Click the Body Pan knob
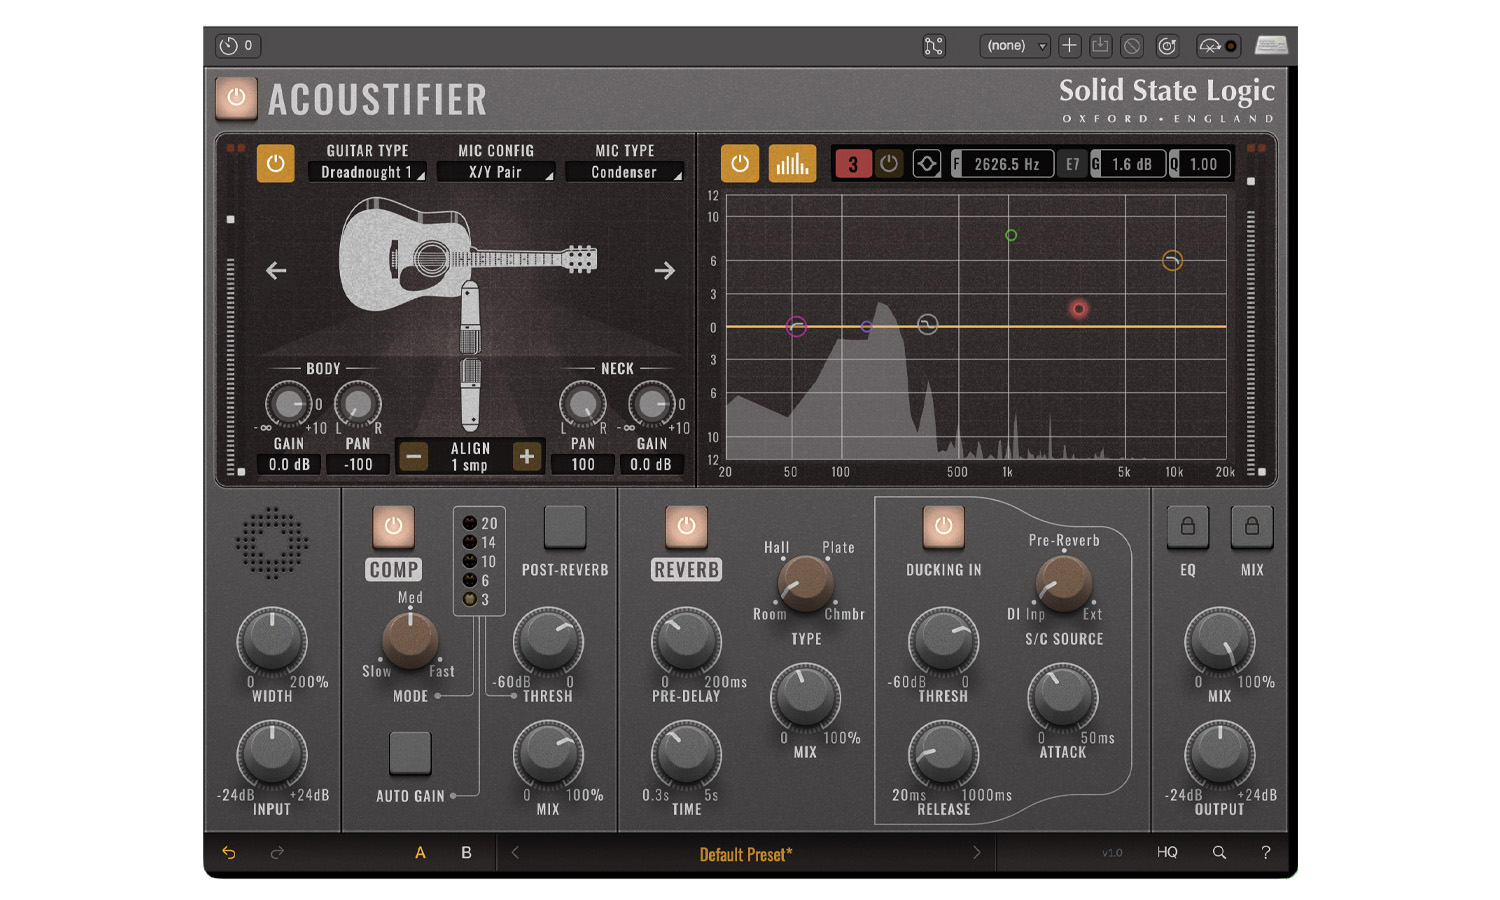 [x=358, y=404]
